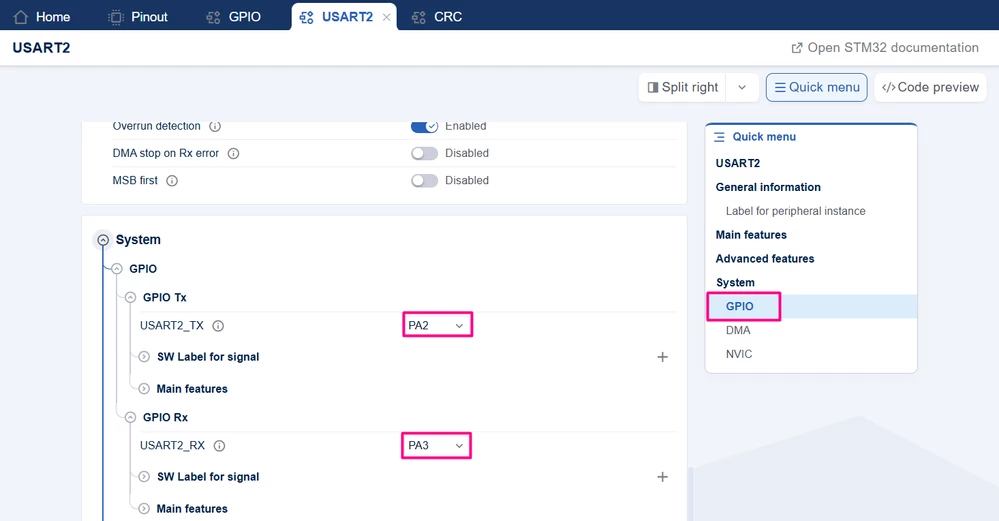Click the Split right button
Image resolution: width=999 pixels, height=521 pixels.
click(682, 87)
